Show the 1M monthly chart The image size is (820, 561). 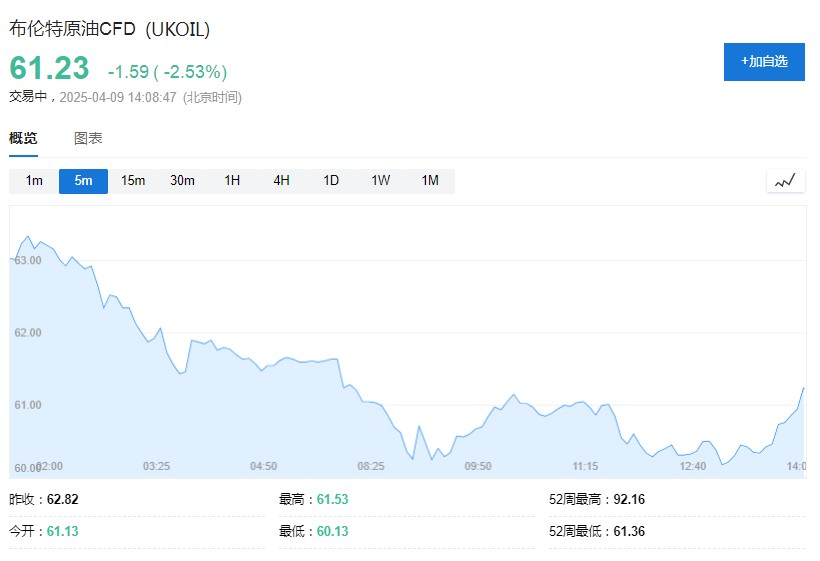[430, 181]
